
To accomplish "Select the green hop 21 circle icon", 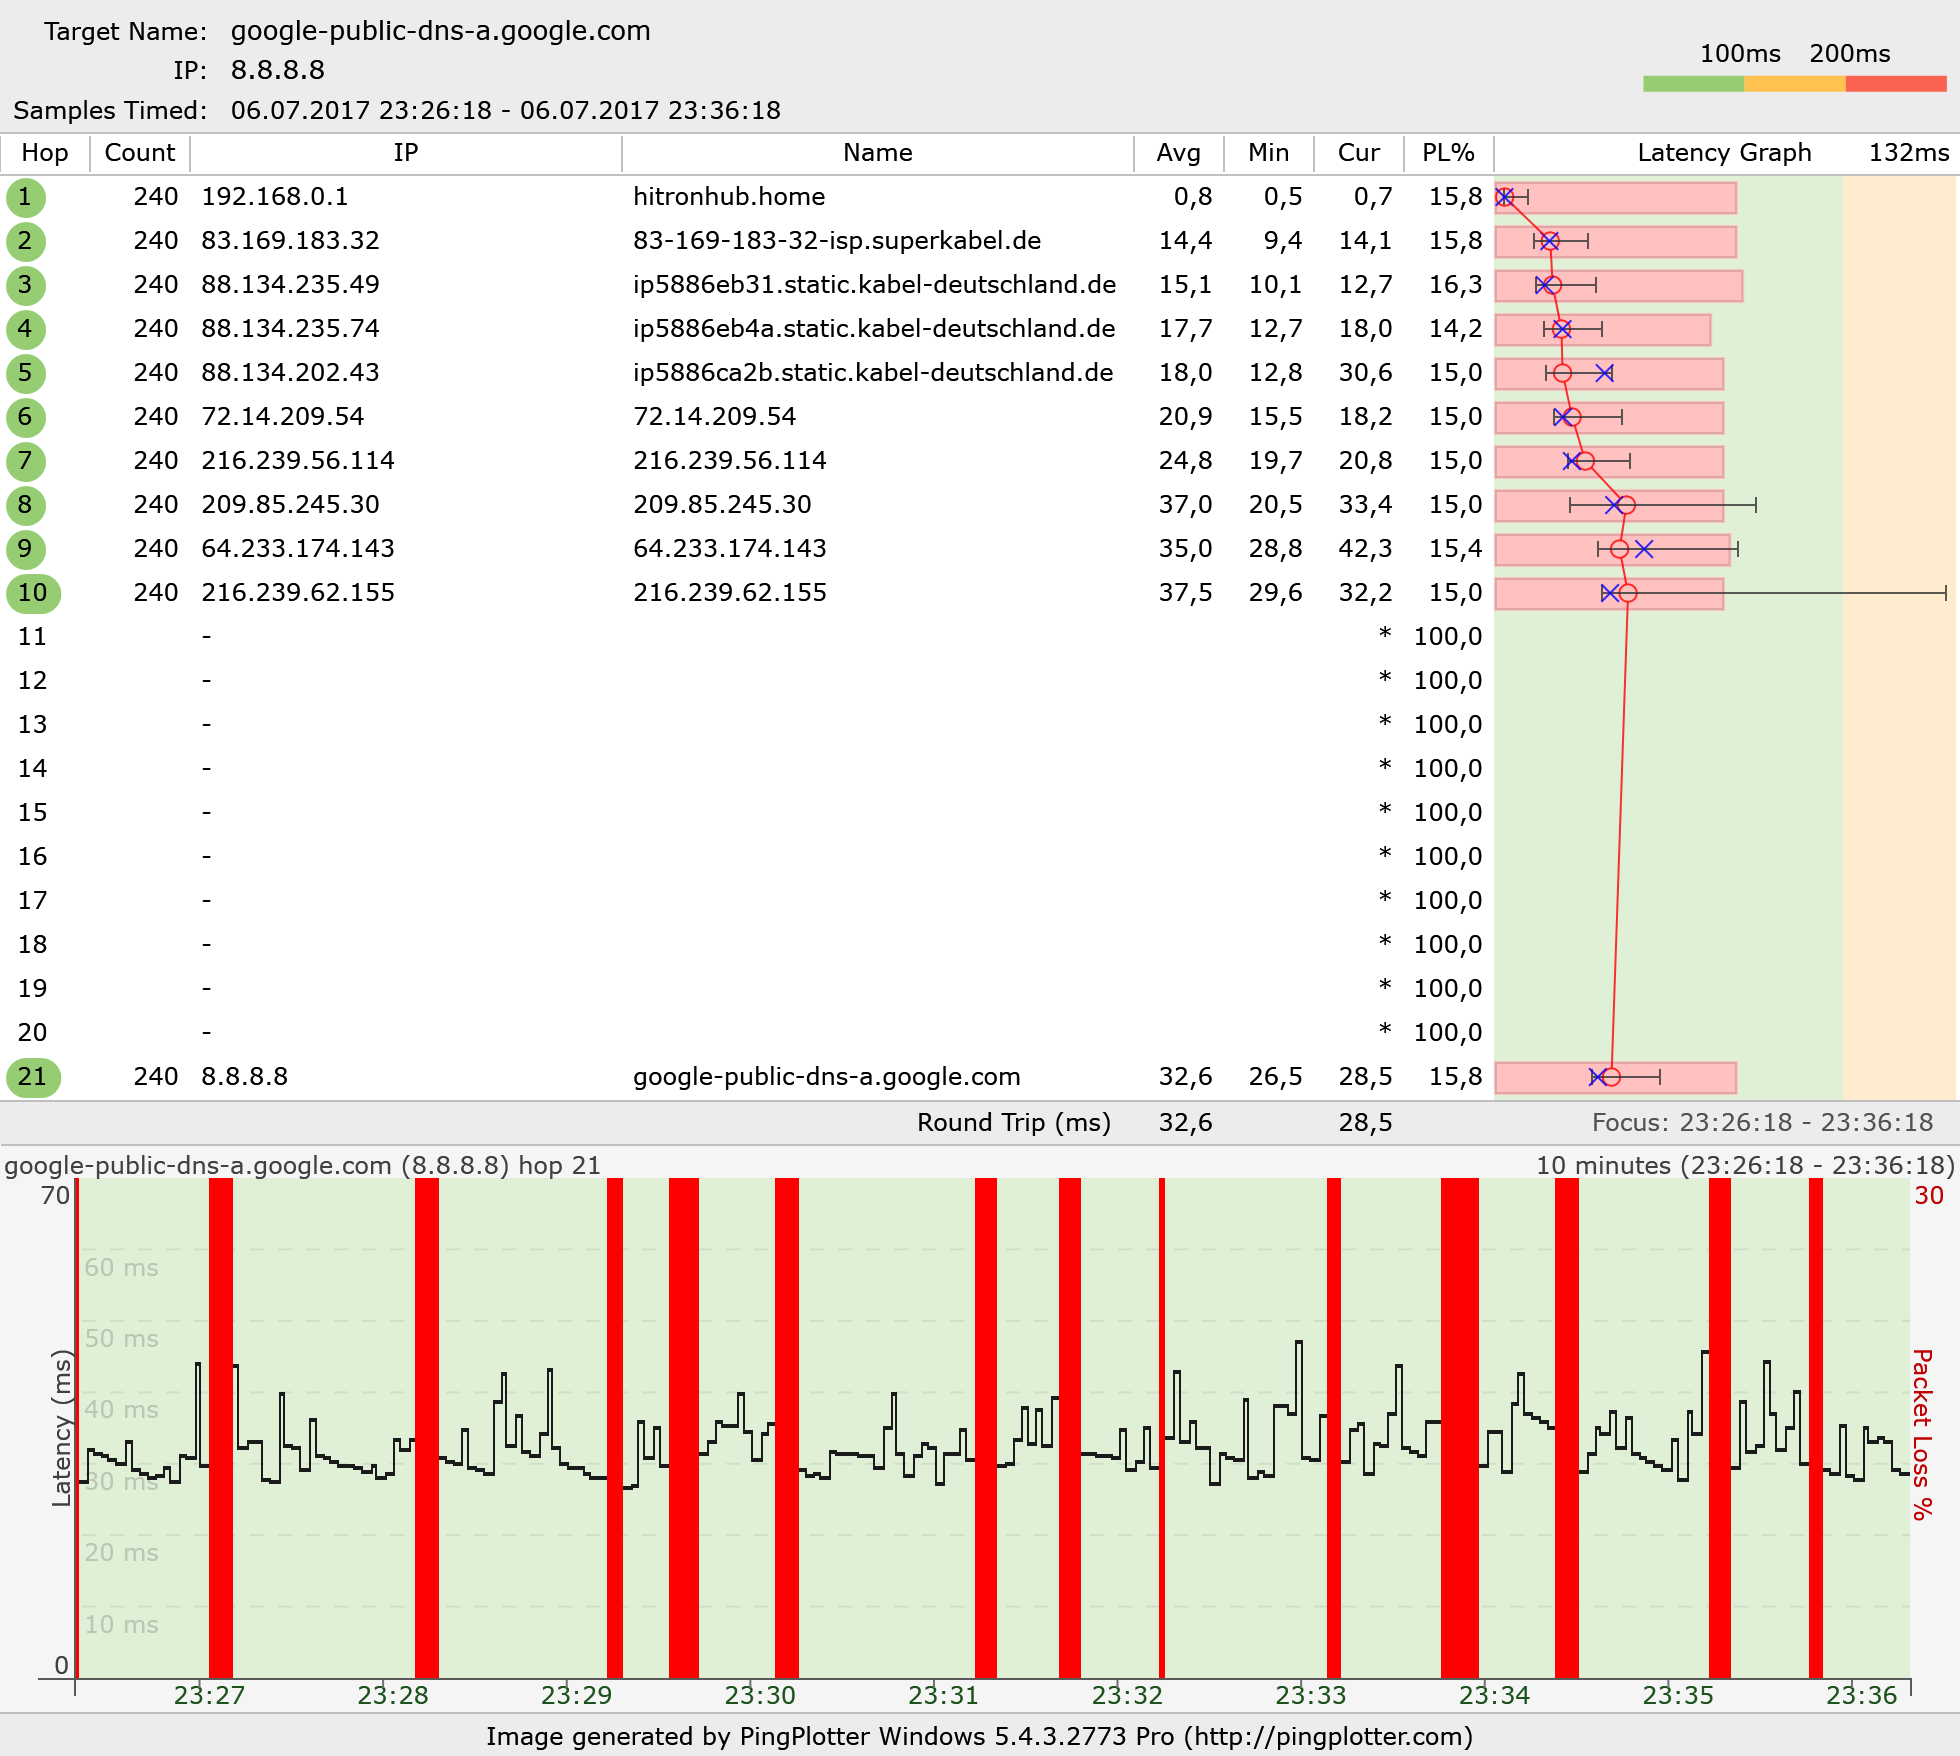I will pyautogui.click(x=33, y=1077).
